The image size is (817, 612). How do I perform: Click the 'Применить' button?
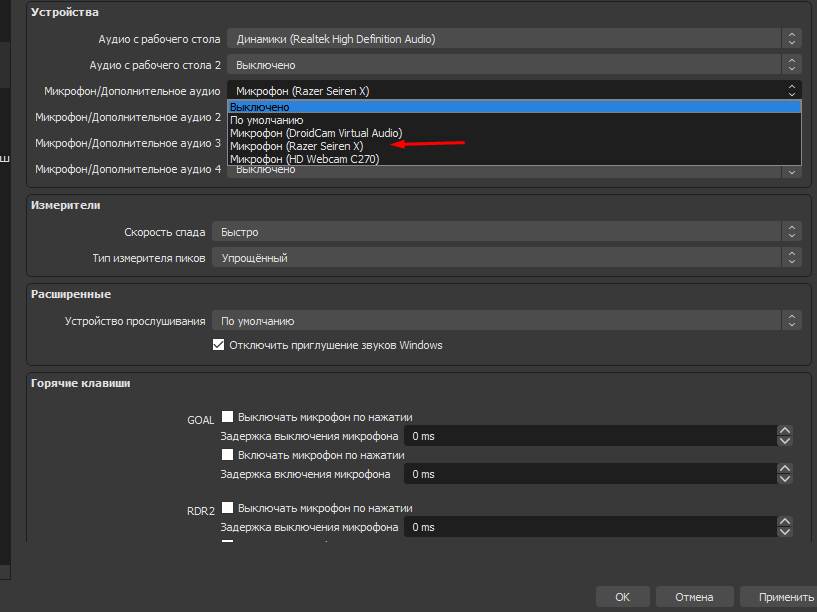click(x=785, y=597)
